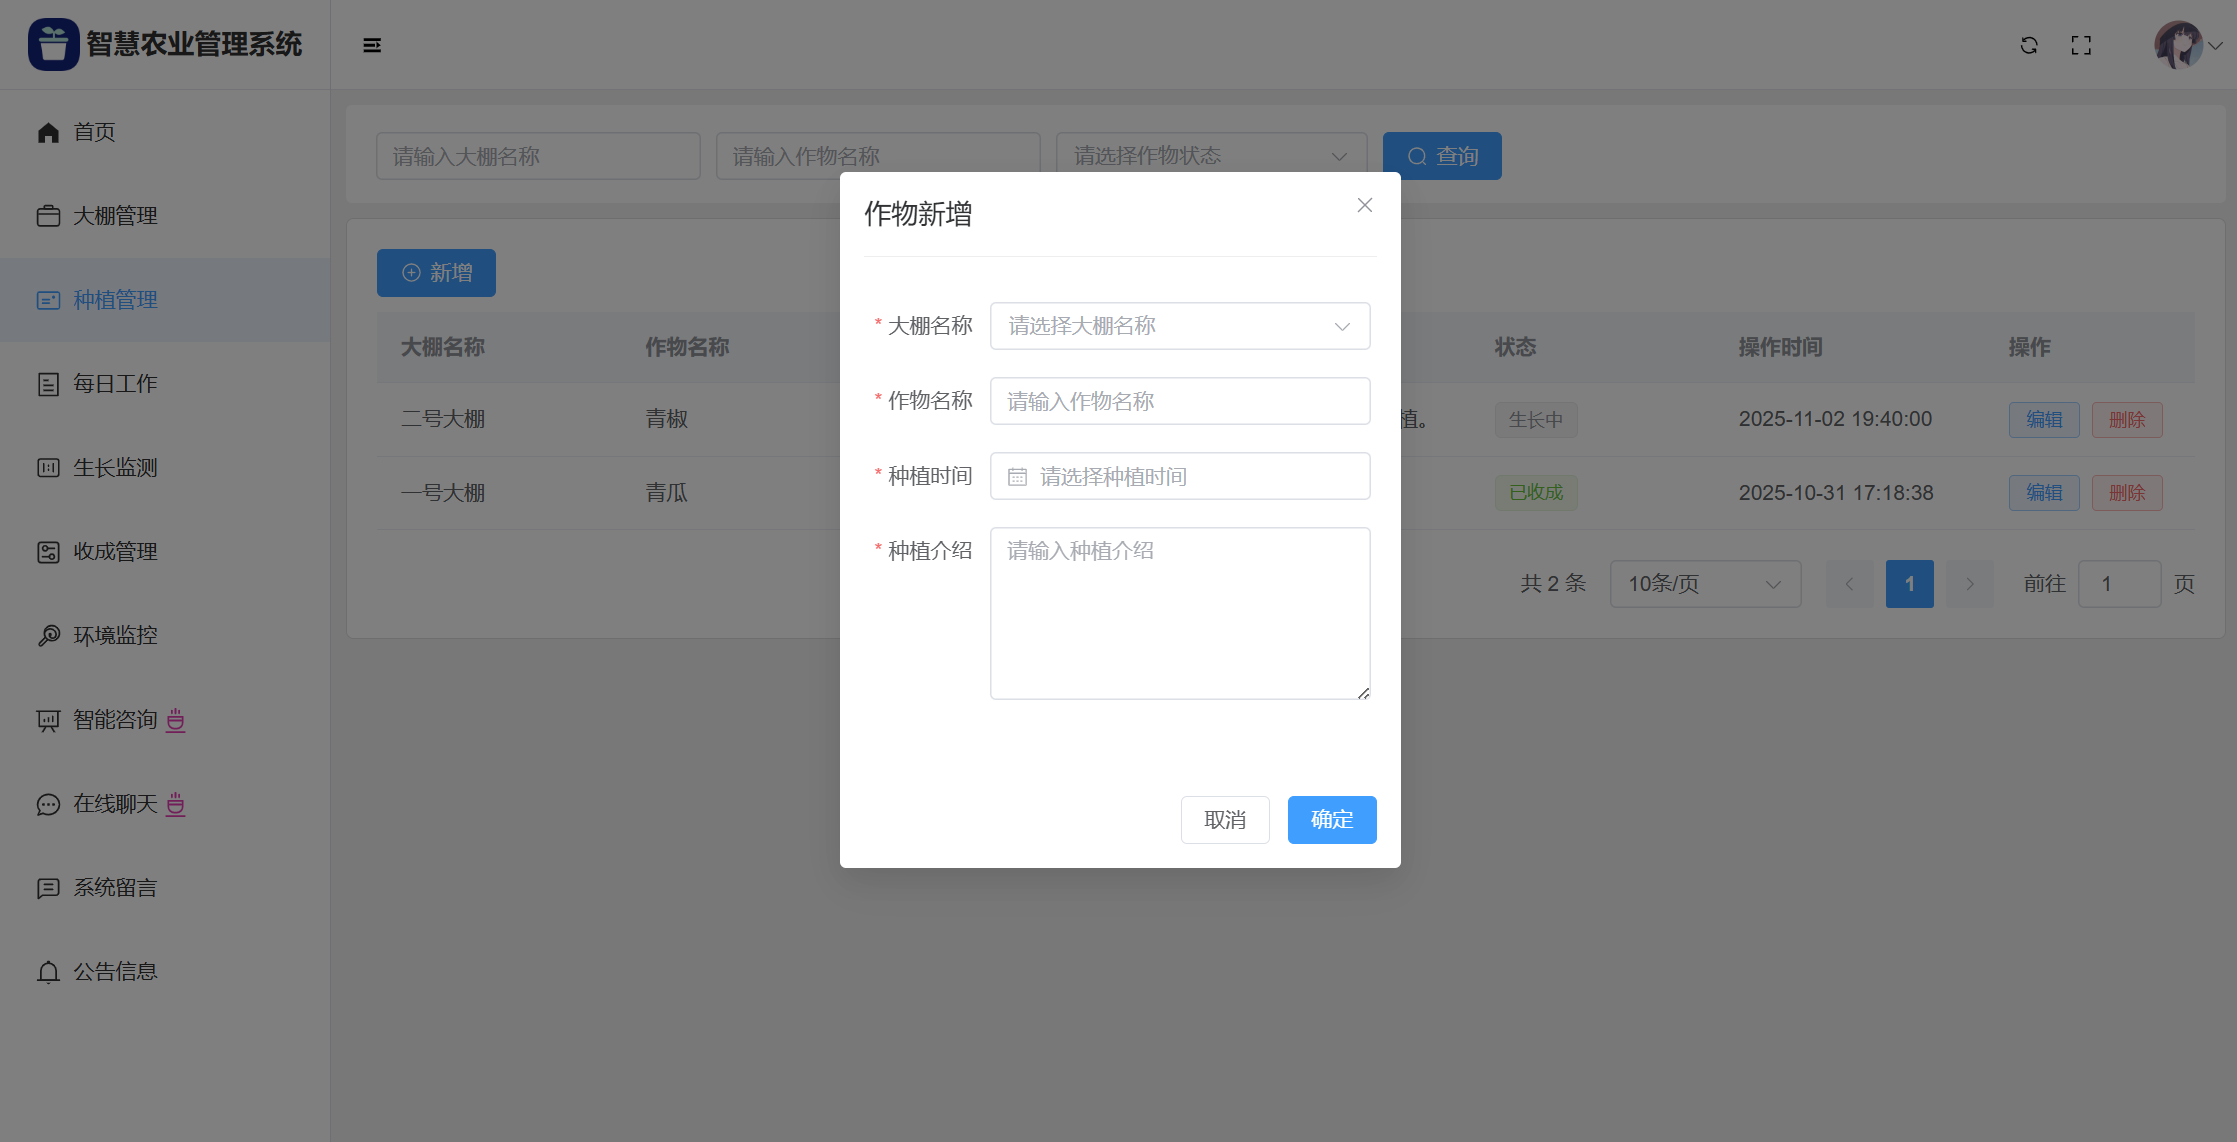2237x1142 pixels.
Task: Click the 取消 cancel button
Action: point(1225,820)
